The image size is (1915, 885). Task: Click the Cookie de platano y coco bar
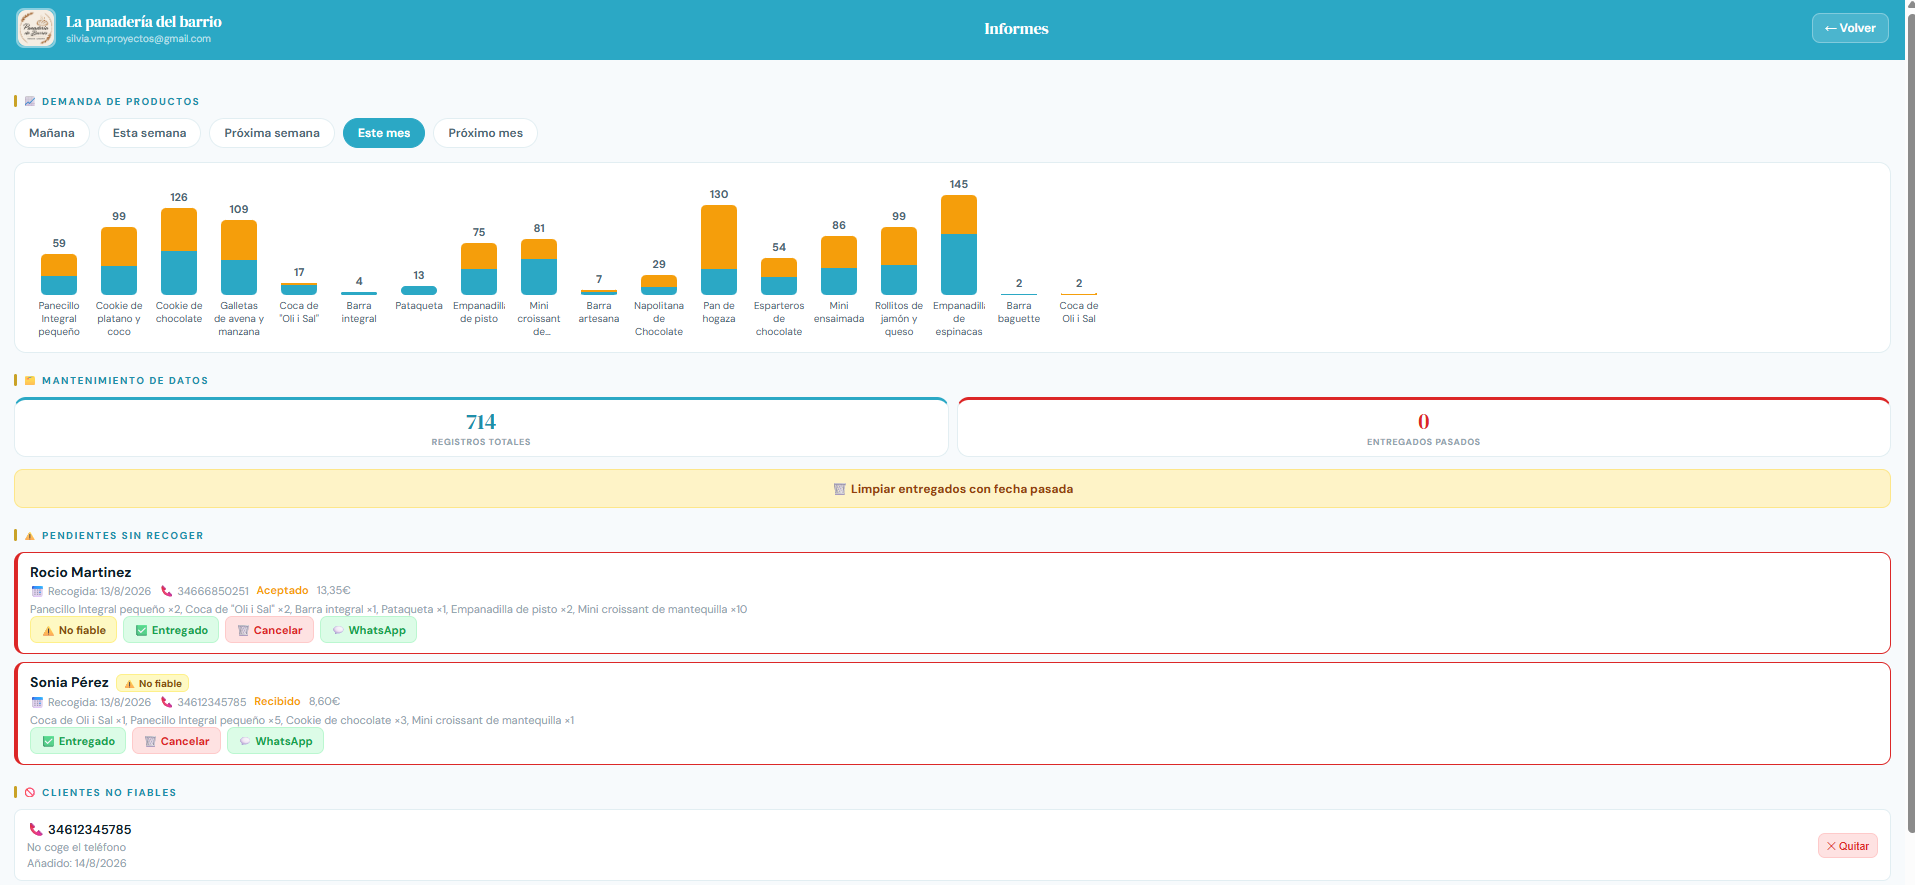[x=119, y=261]
